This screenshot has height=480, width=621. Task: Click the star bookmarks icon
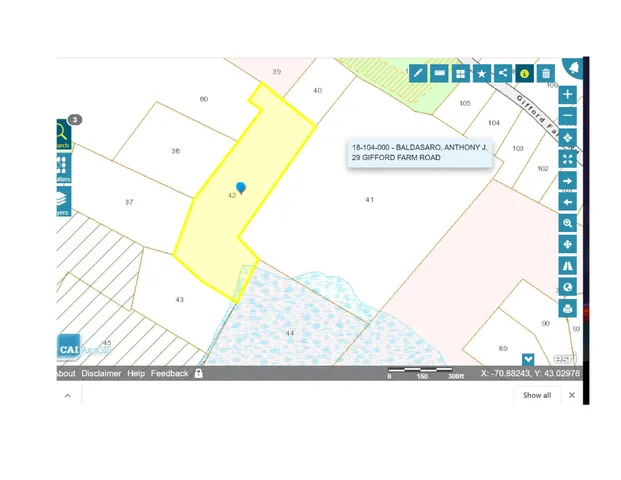[481, 73]
